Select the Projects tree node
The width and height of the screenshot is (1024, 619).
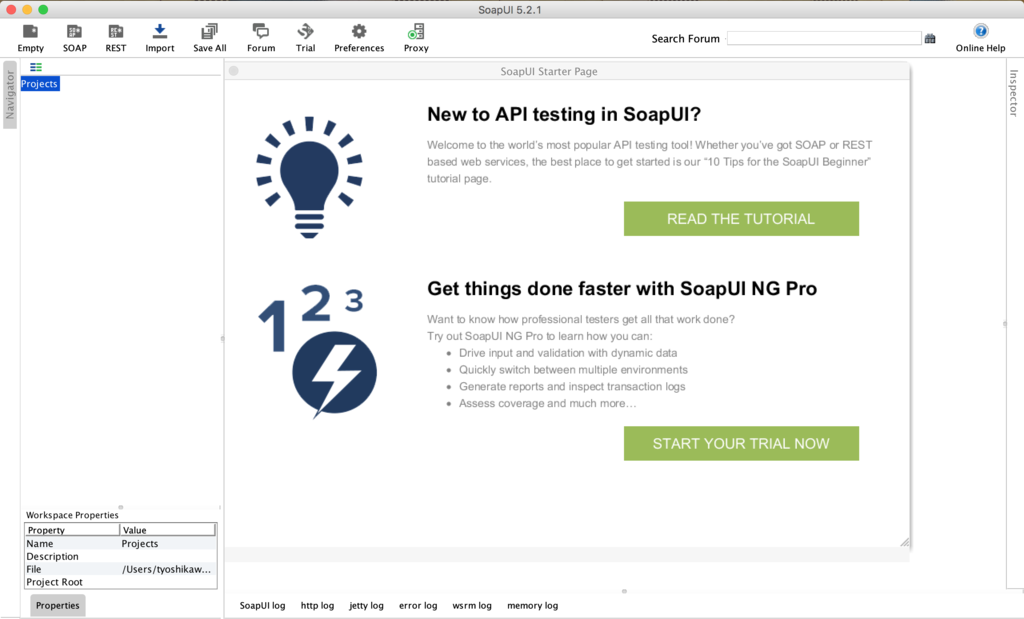point(40,84)
